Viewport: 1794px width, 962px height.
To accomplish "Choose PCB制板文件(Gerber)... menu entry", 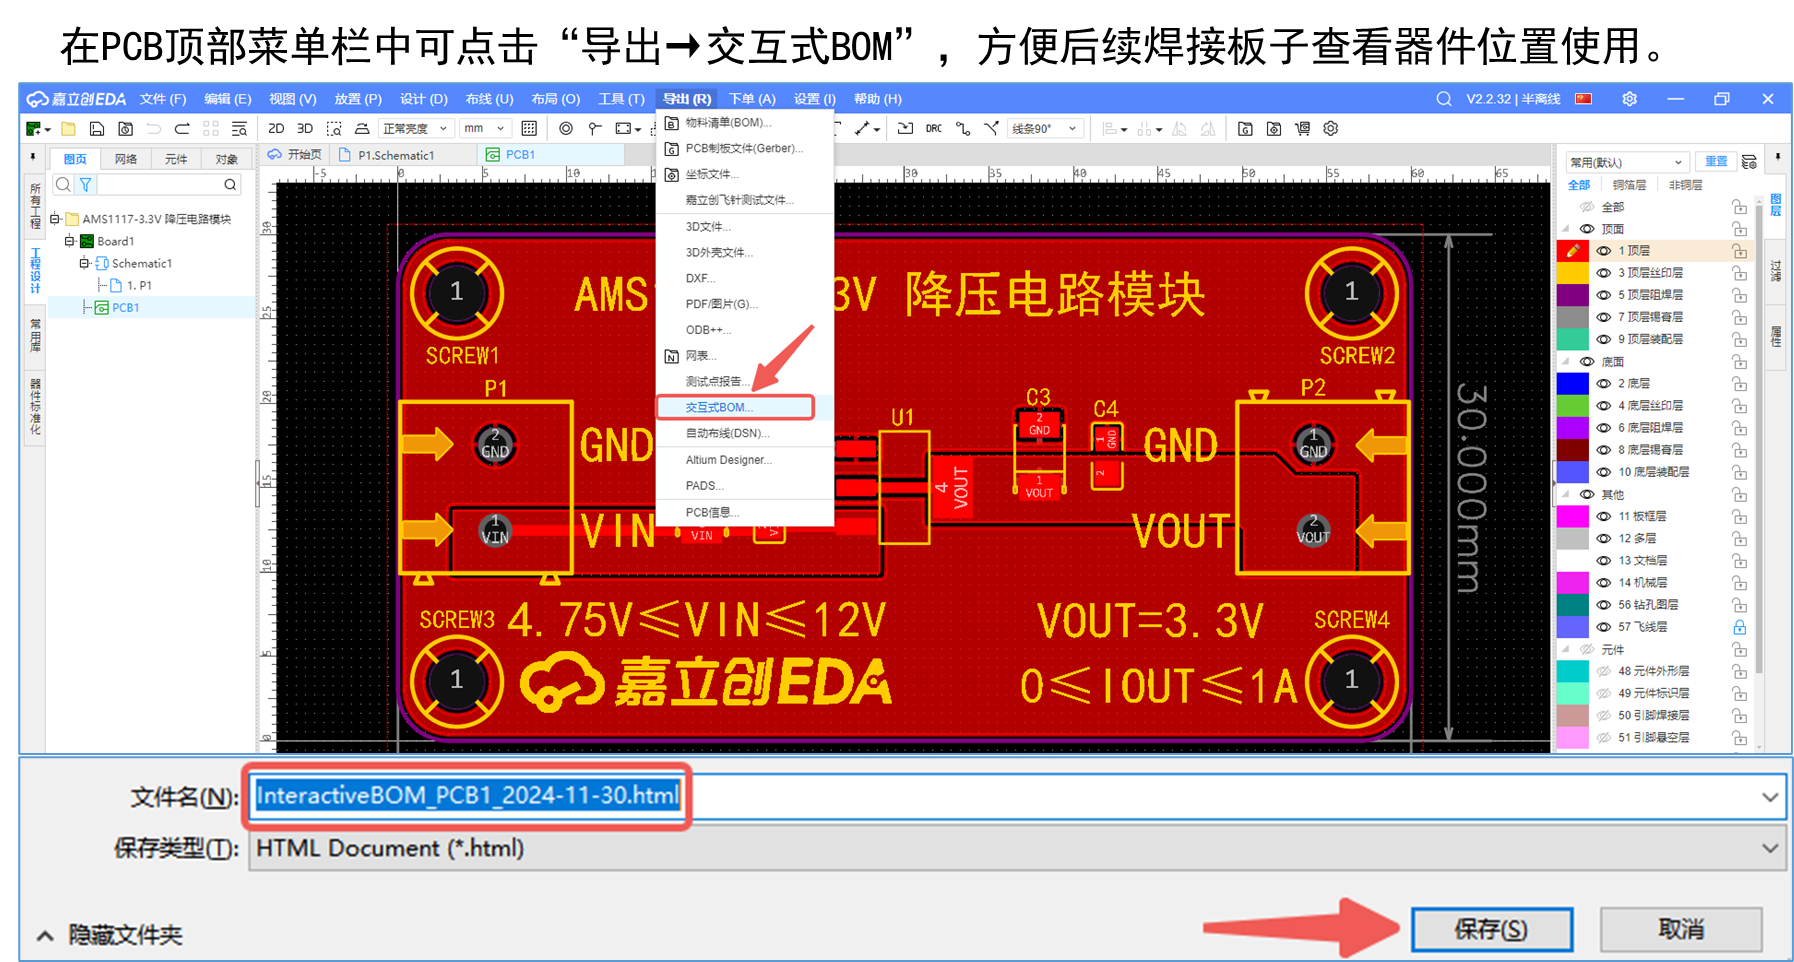I will click(x=745, y=149).
